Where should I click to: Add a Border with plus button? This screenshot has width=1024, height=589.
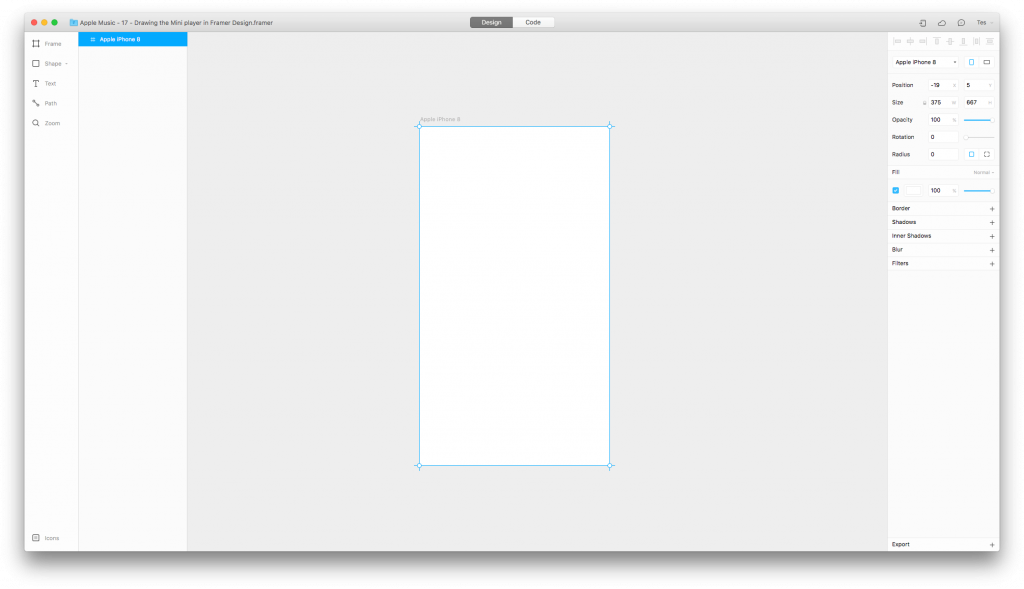(x=992, y=209)
